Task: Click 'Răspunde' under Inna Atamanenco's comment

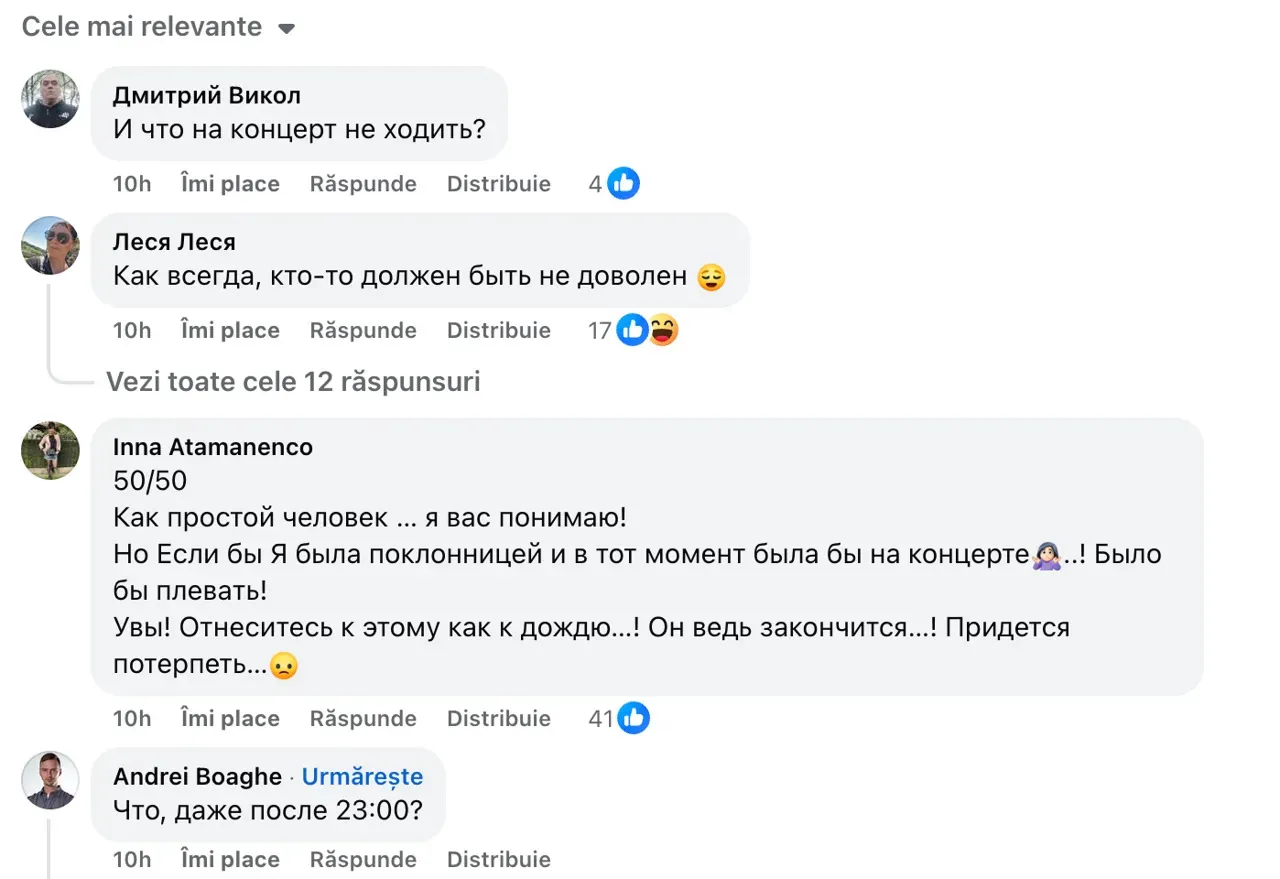Action: tap(363, 718)
